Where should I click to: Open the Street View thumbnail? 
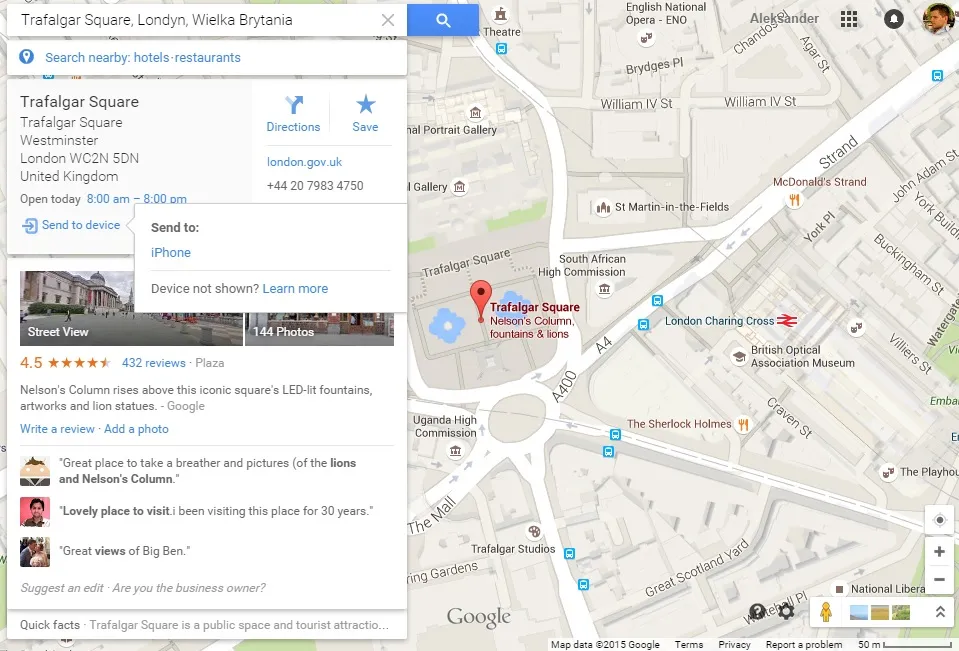coord(131,308)
